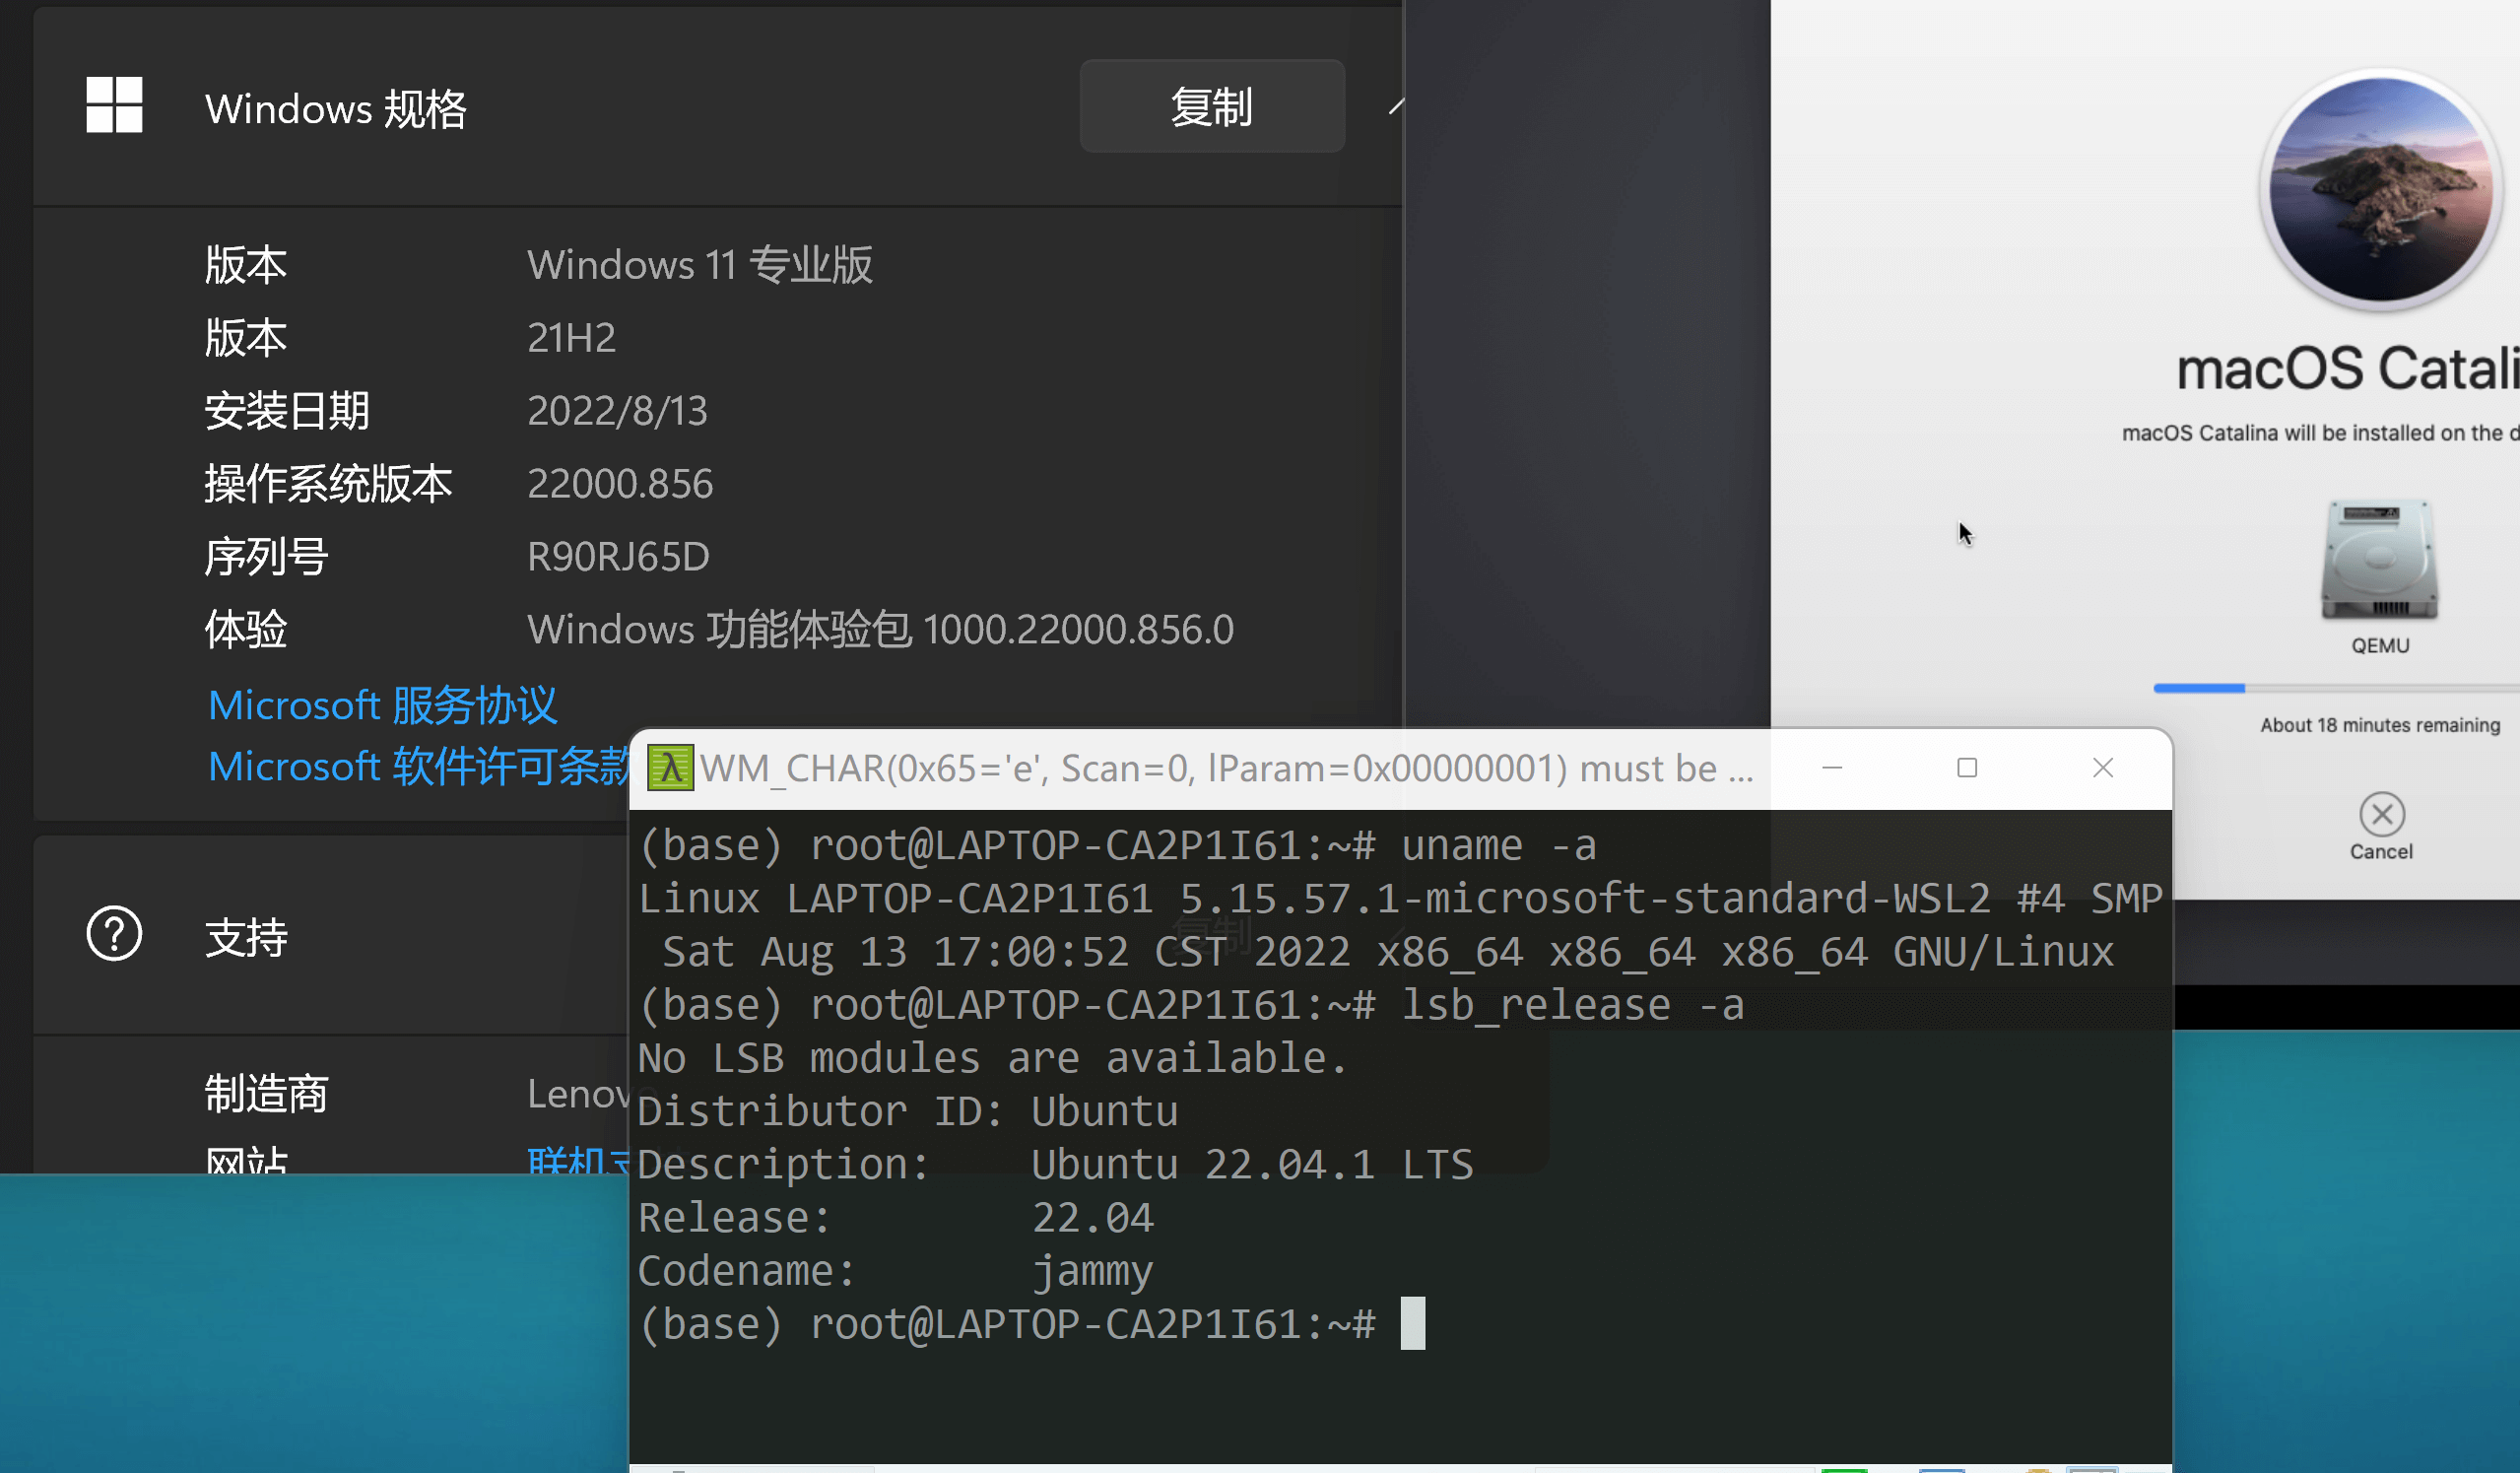Open the Microsoft 服务协议 link
Viewport: 2520px width, 1473px height.
click(x=383, y=704)
